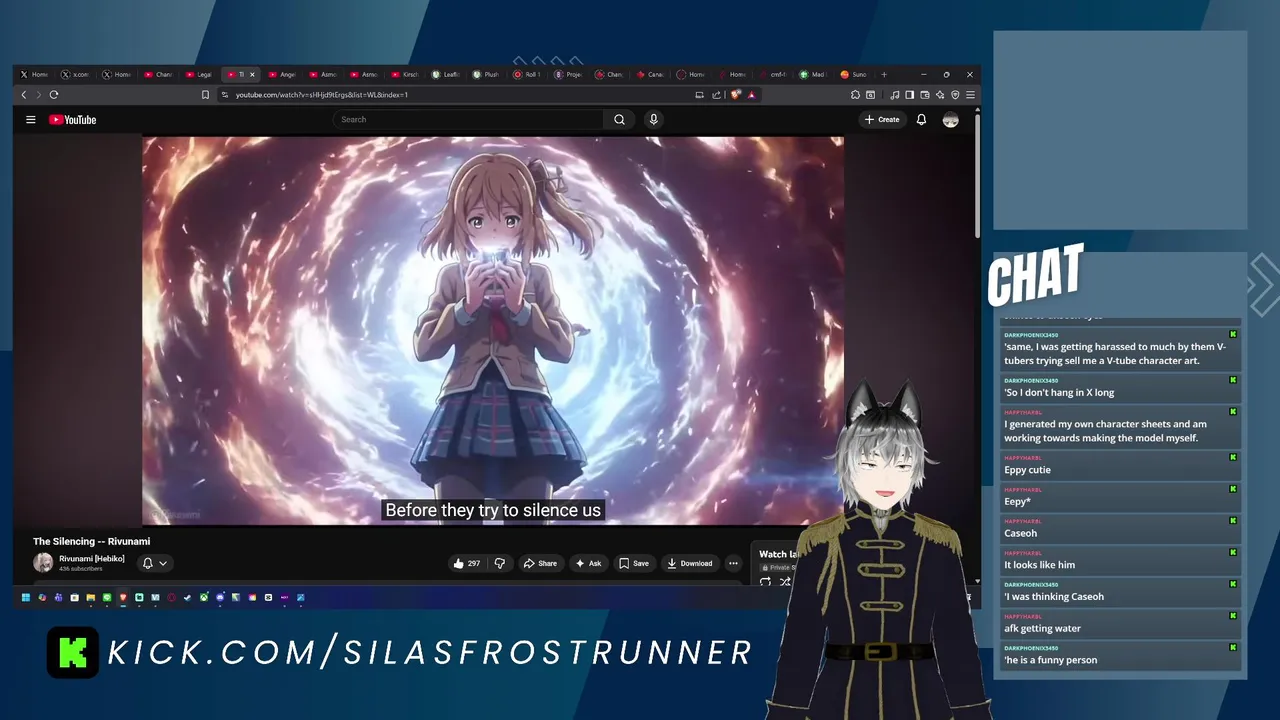1280x720 pixels.
Task: Click the magnifier search button
Action: click(619, 119)
